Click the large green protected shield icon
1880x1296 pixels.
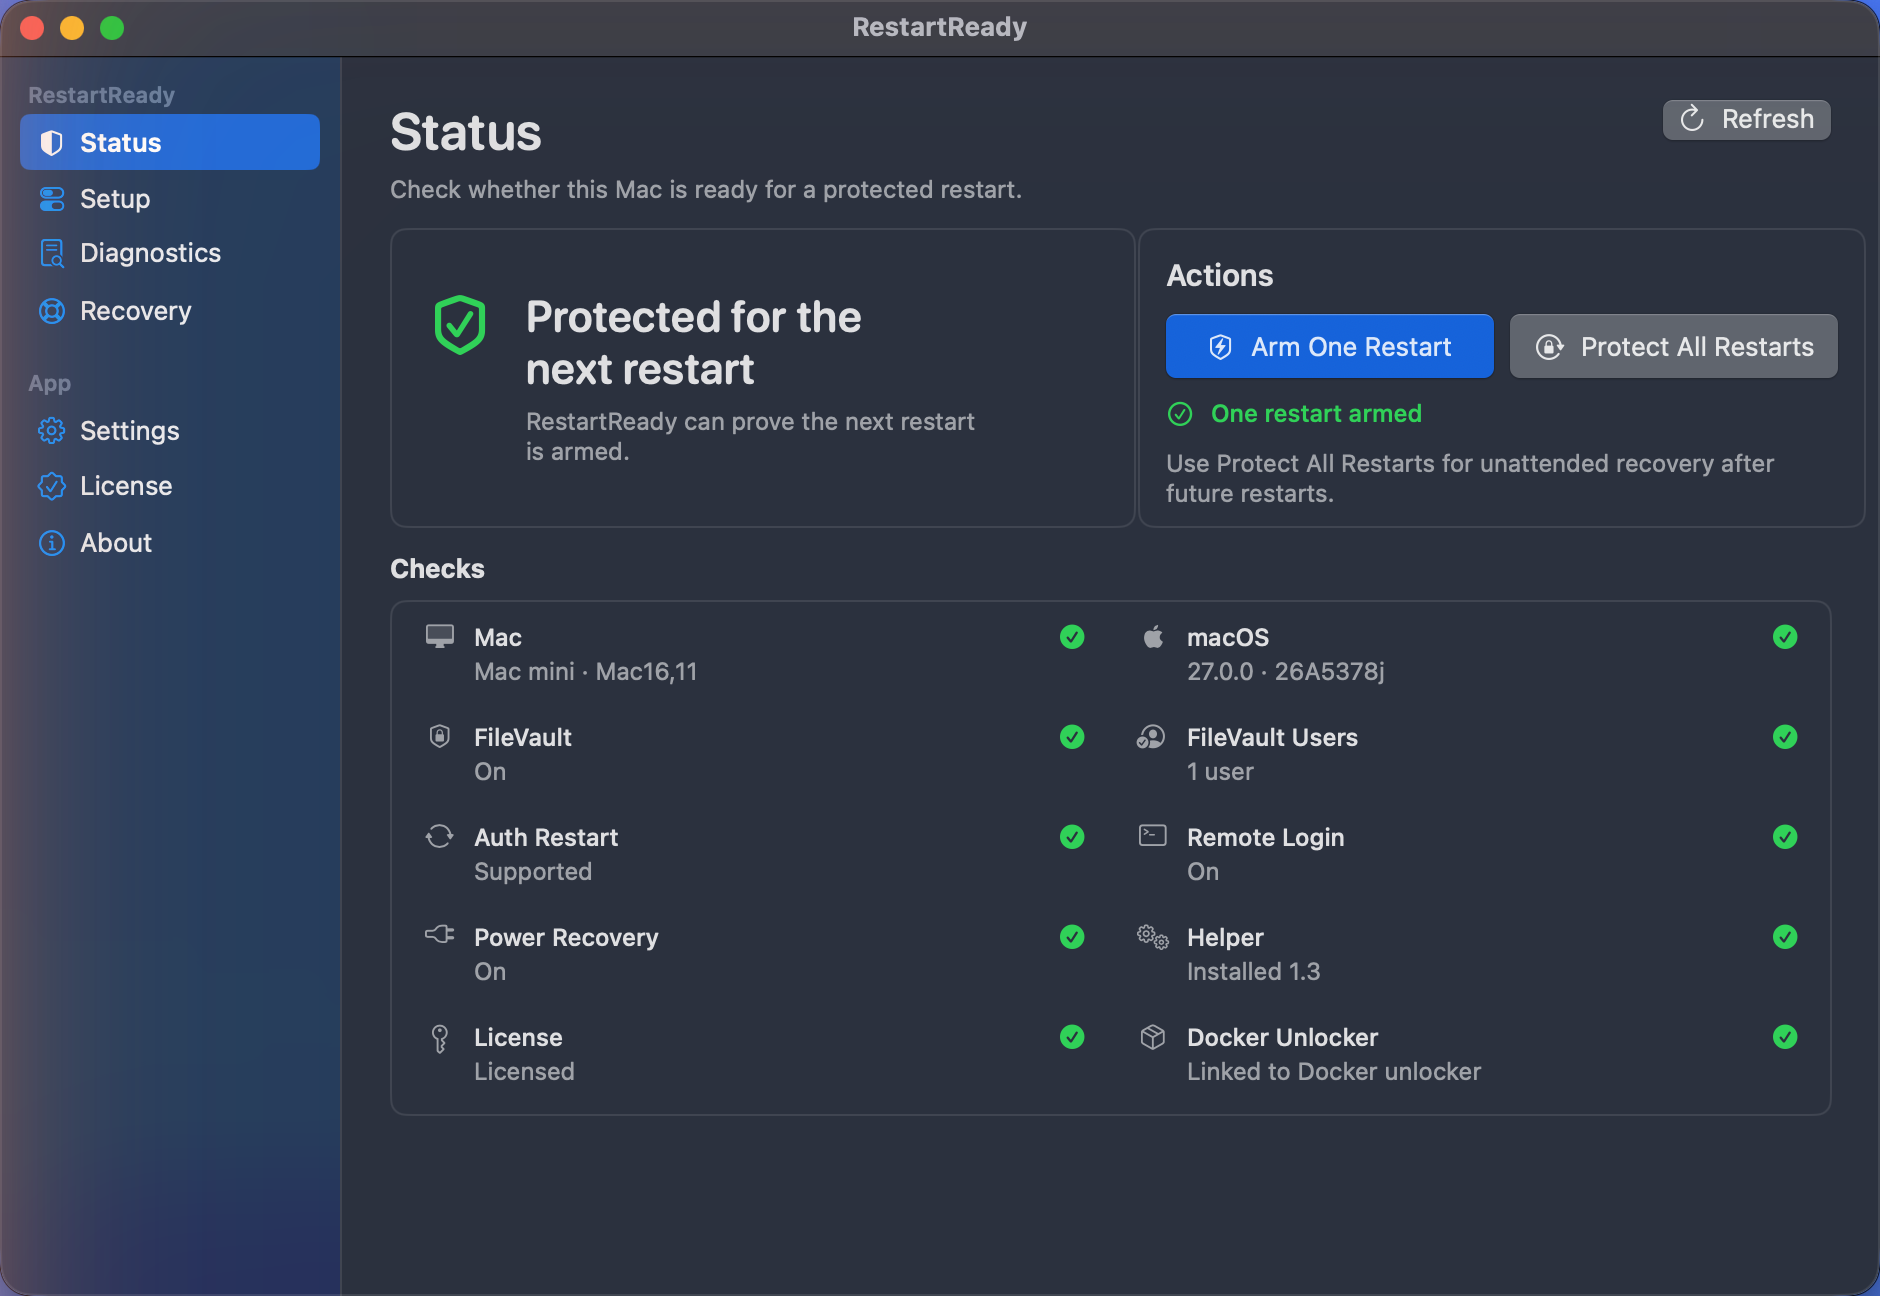pos(460,324)
